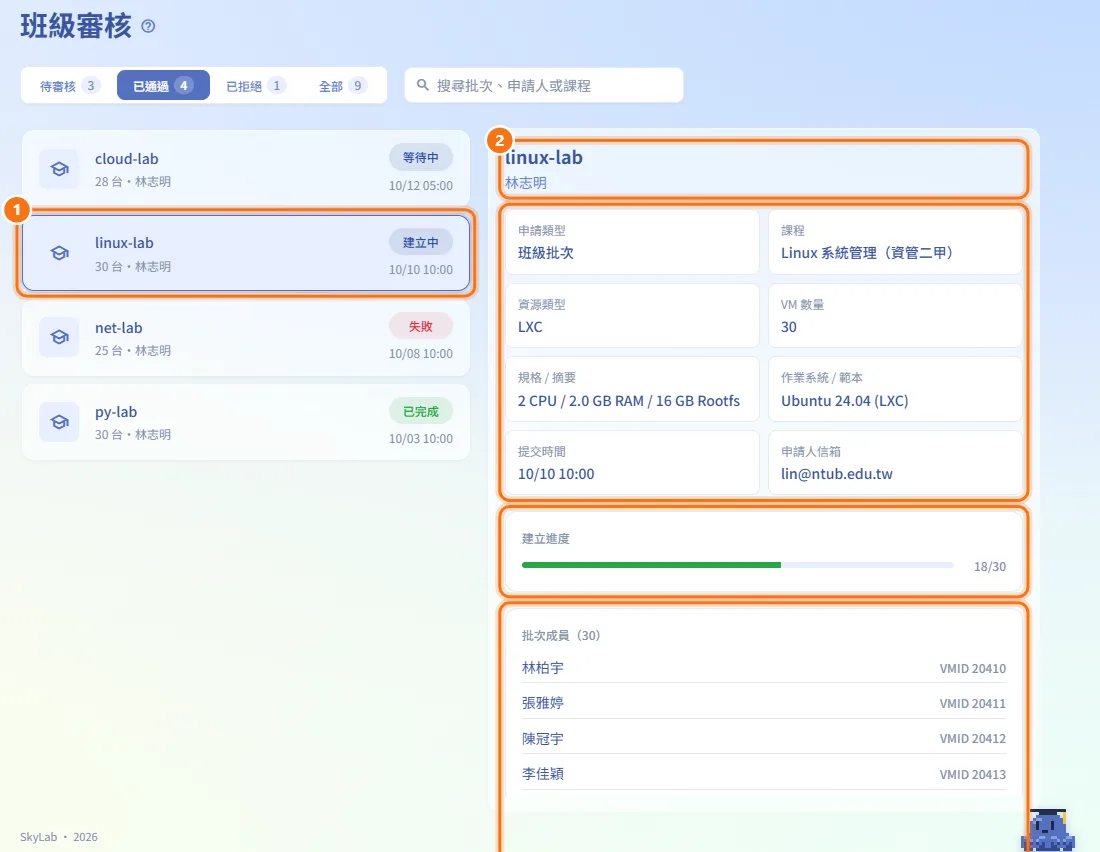
Task: Click the 已完成 status badge
Action: pyautogui.click(x=420, y=411)
